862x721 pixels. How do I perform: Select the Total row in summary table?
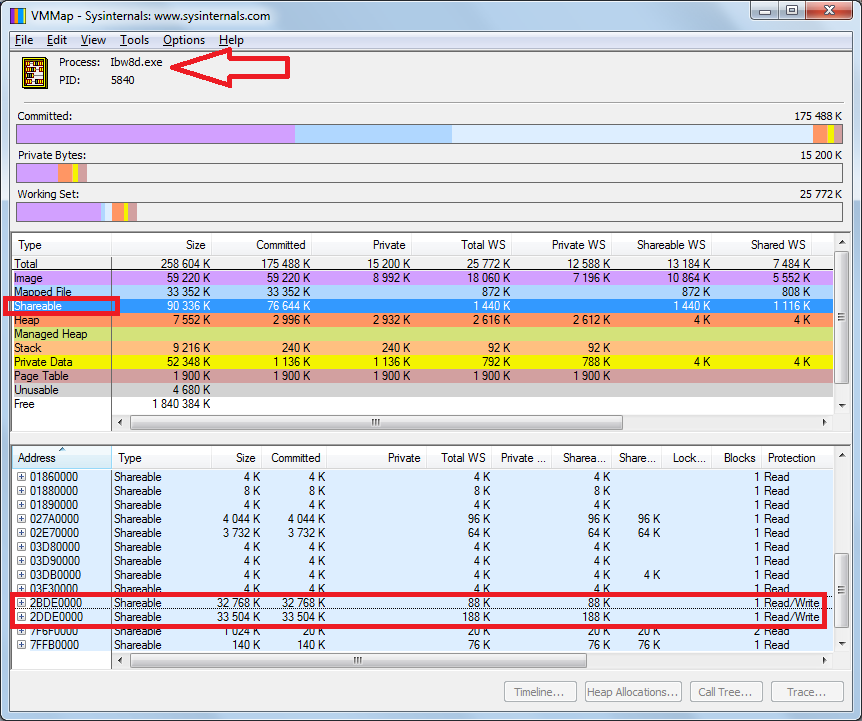pos(422,264)
